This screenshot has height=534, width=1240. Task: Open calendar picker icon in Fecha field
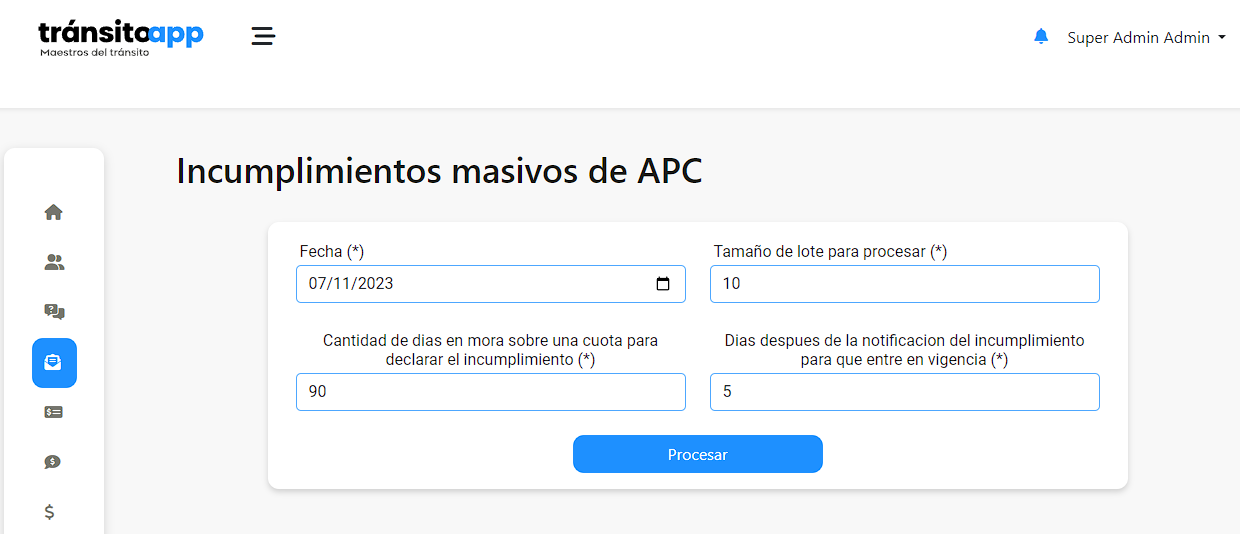pyautogui.click(x=663, y=284)
